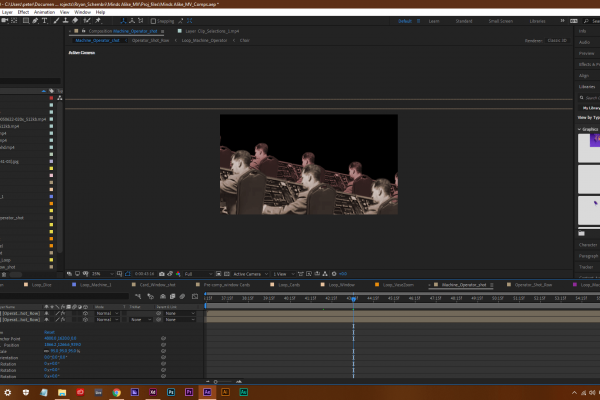Switch to Loop_Machine_1 timeline tab
Screen dimensions: 600x400
point(95,285)
